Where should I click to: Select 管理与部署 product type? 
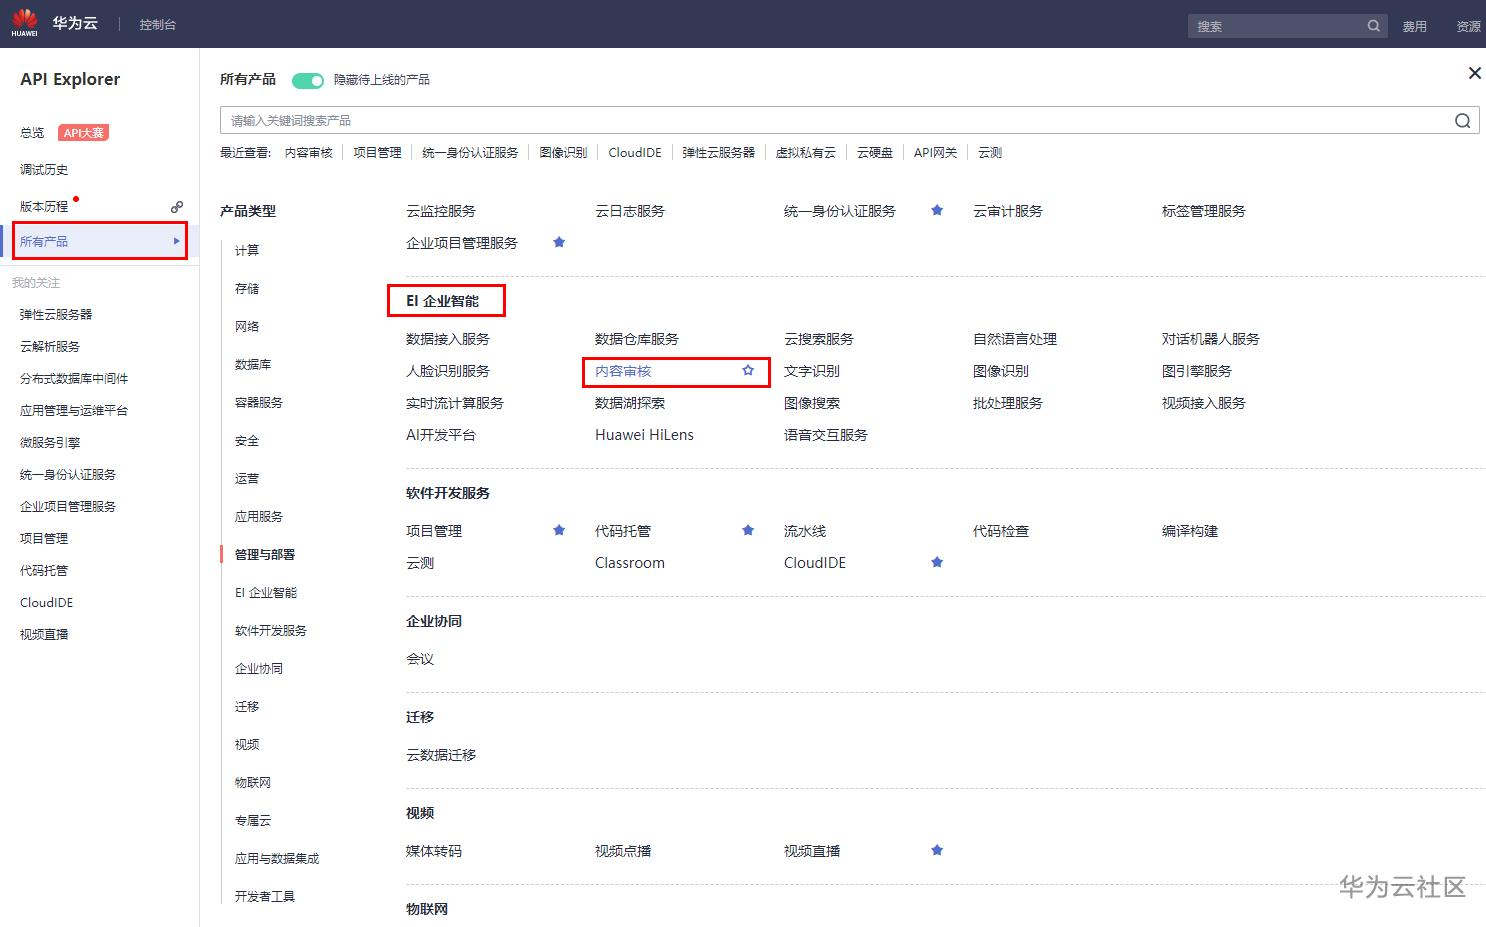(265, 554)
